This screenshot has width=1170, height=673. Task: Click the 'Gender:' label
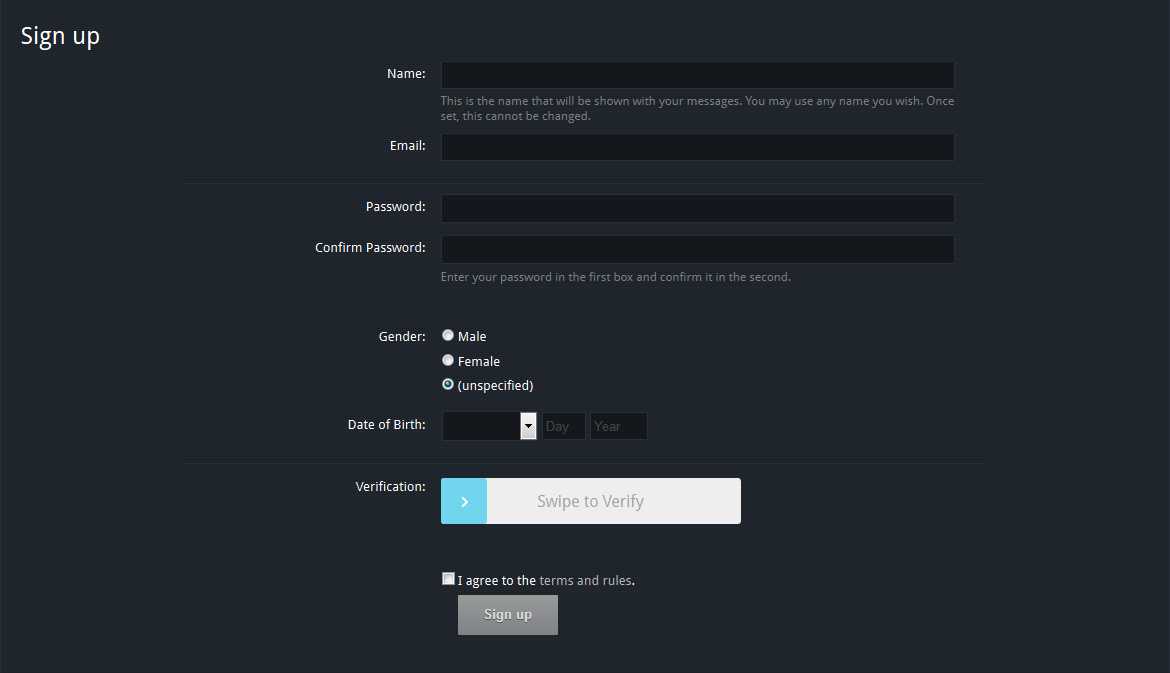point(401,336)
